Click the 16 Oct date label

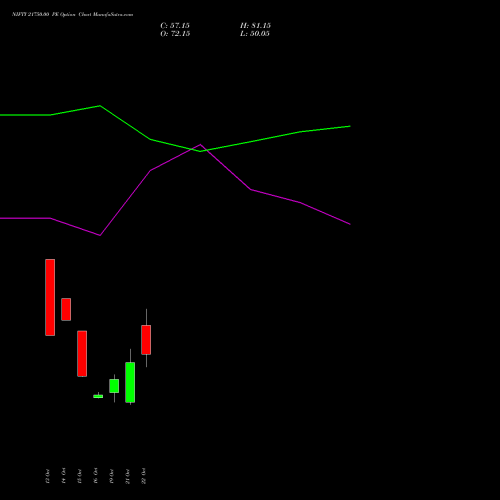point(95,476)
